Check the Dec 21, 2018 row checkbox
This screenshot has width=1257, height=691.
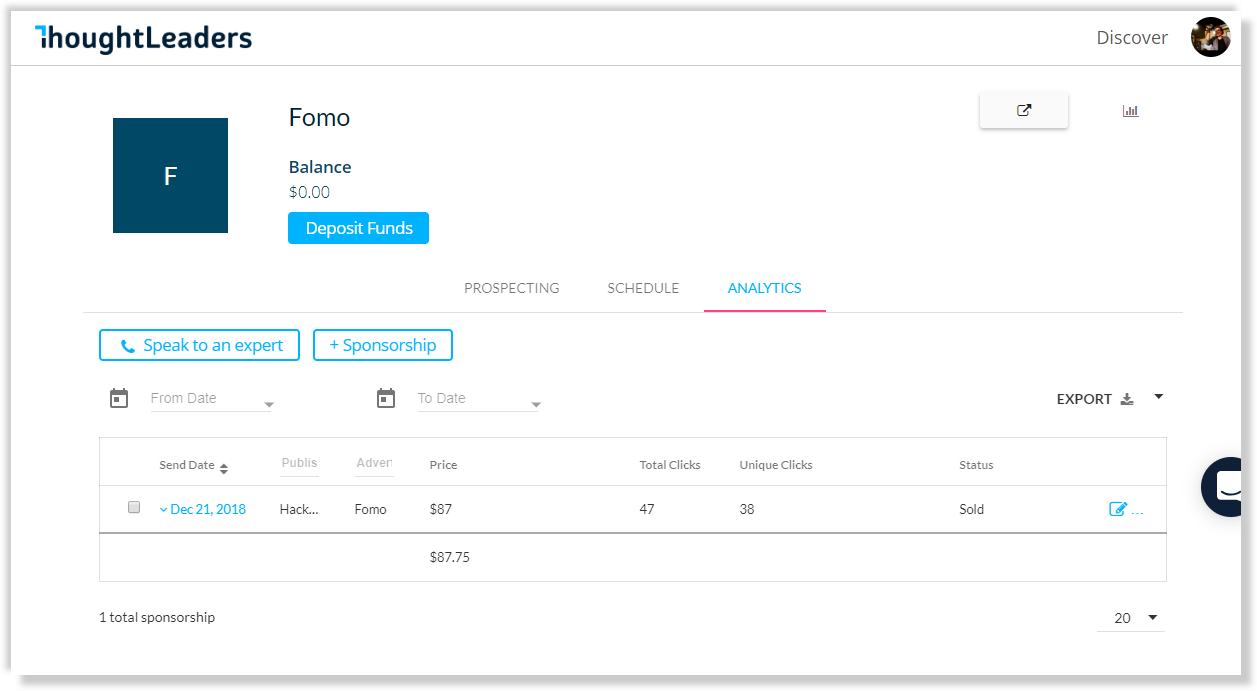coord(134,507)
